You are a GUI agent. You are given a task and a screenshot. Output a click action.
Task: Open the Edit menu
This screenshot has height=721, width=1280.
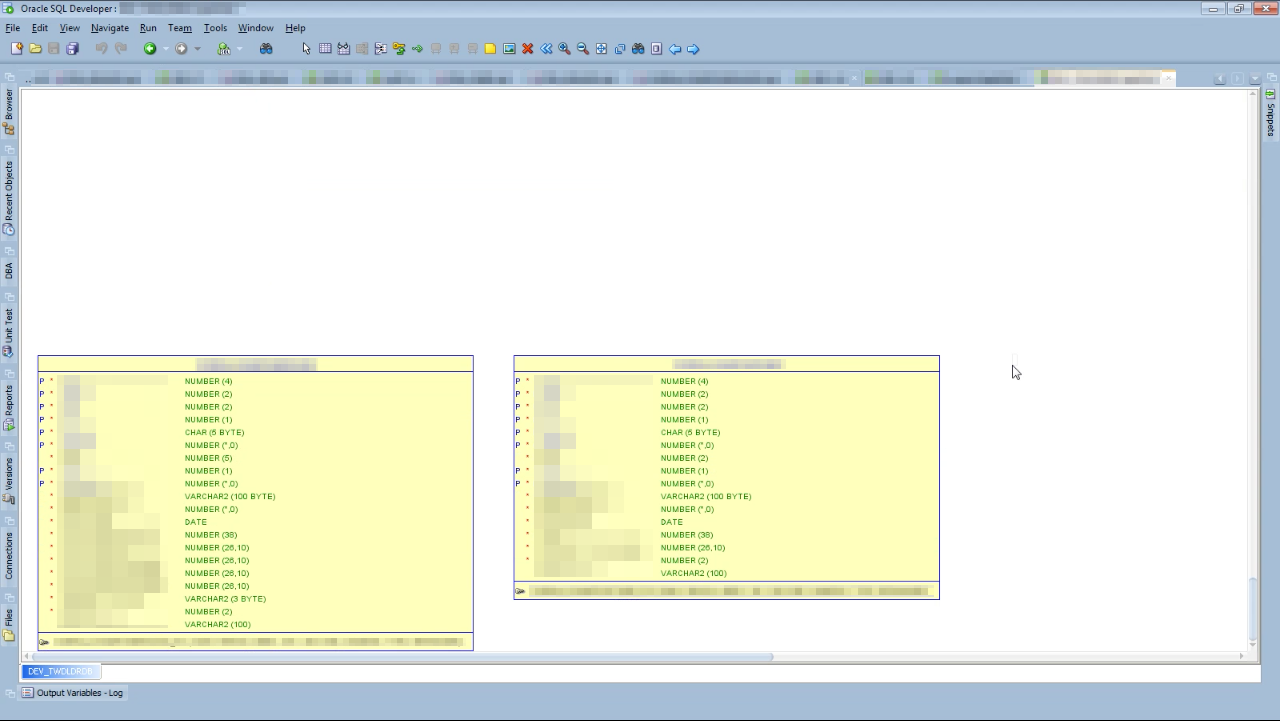point(40,28)
